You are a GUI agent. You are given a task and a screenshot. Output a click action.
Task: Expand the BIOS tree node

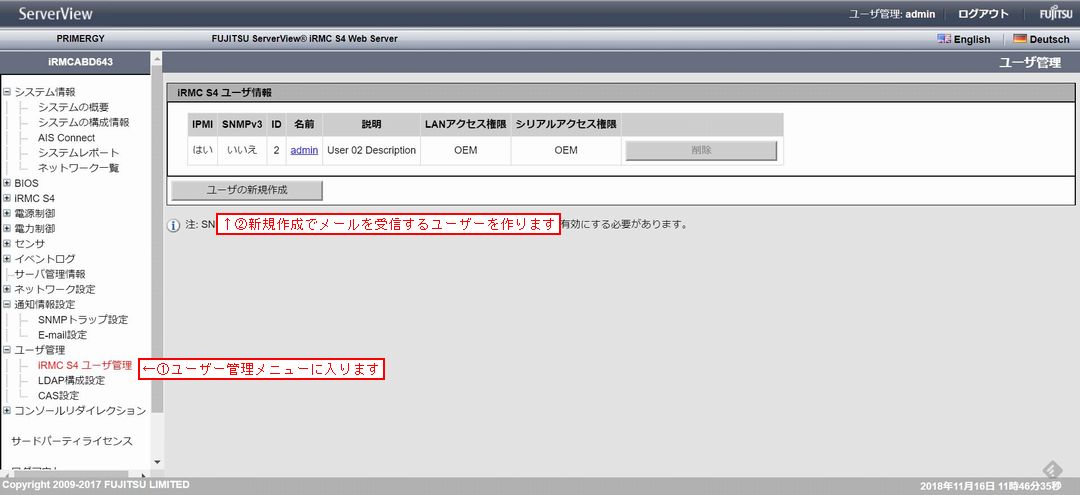pyautogui.click(x=7, y=183)
